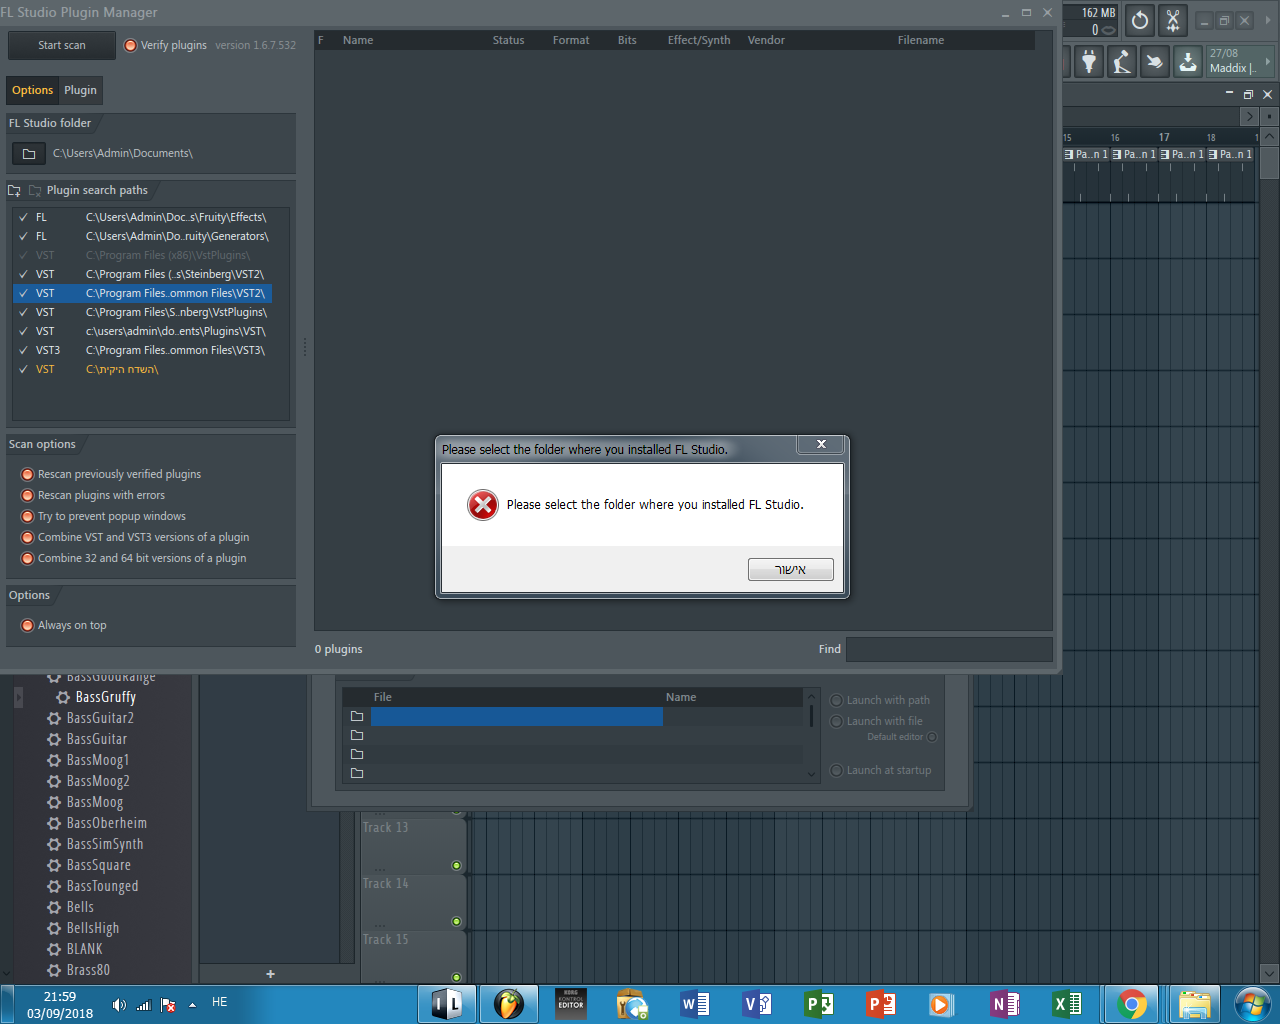
Task: Open PowerPoint from the taskbar
Action: pyautogui.click(x=880, y=1004)
